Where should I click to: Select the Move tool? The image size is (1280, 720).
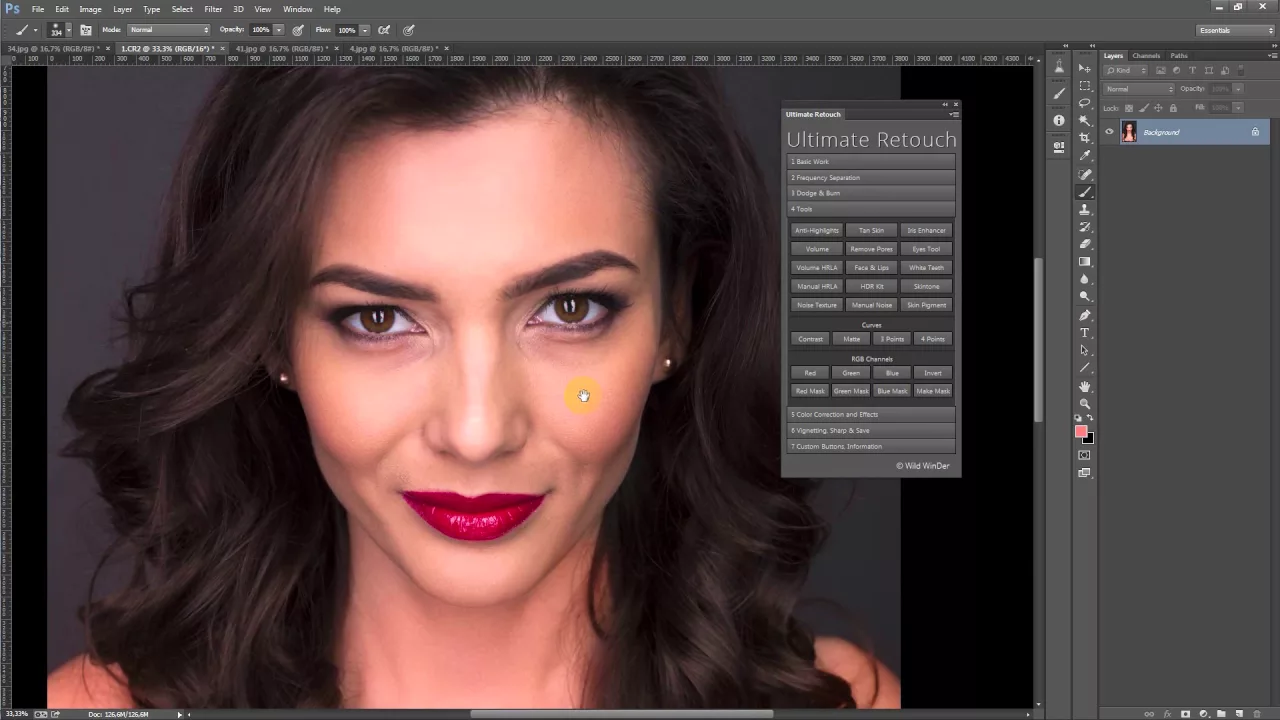[x=1085, y=68]
